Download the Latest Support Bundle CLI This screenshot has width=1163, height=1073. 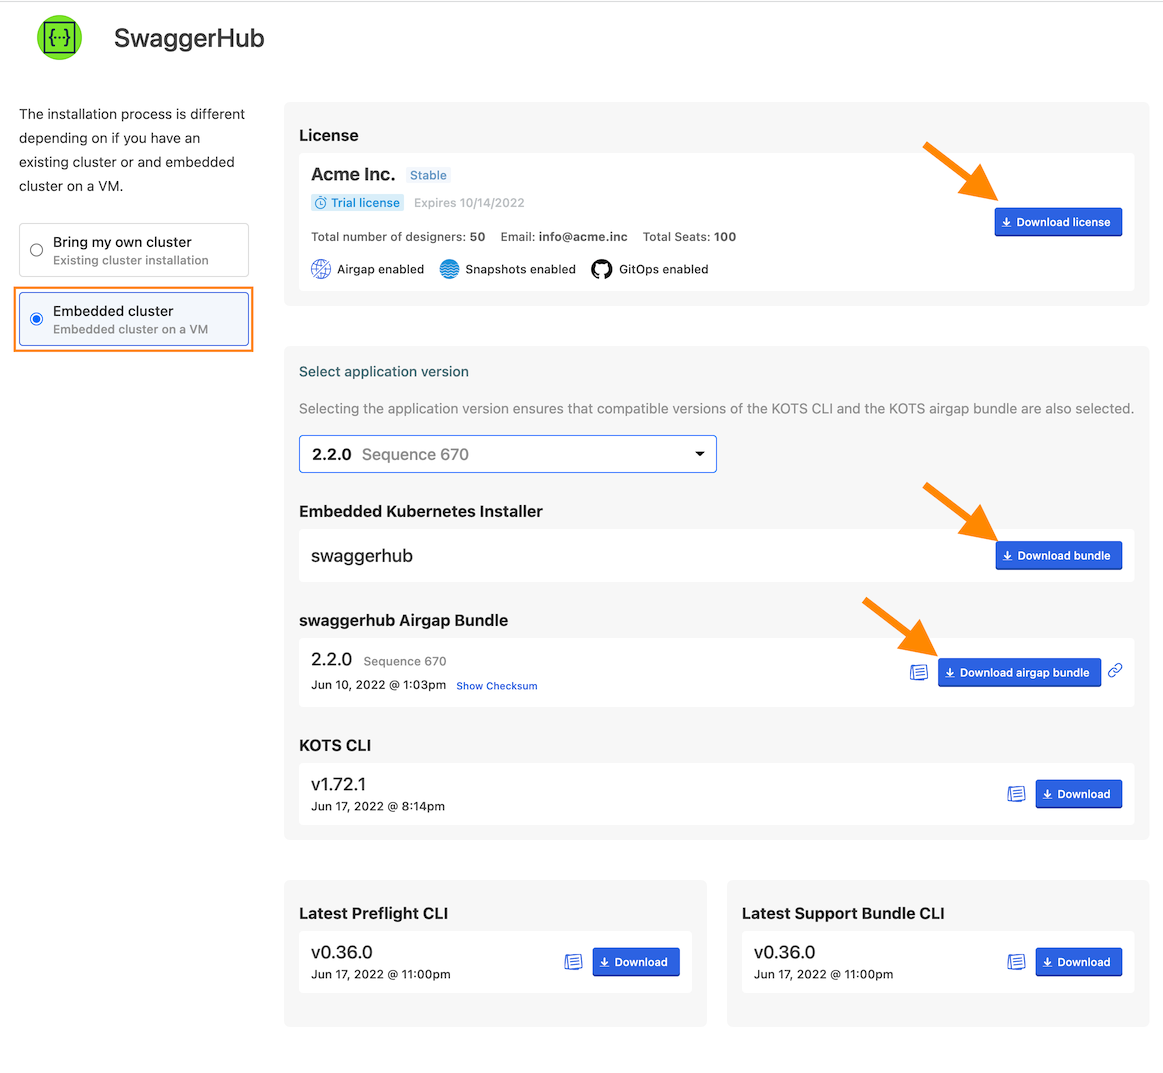click(1078, 962)
